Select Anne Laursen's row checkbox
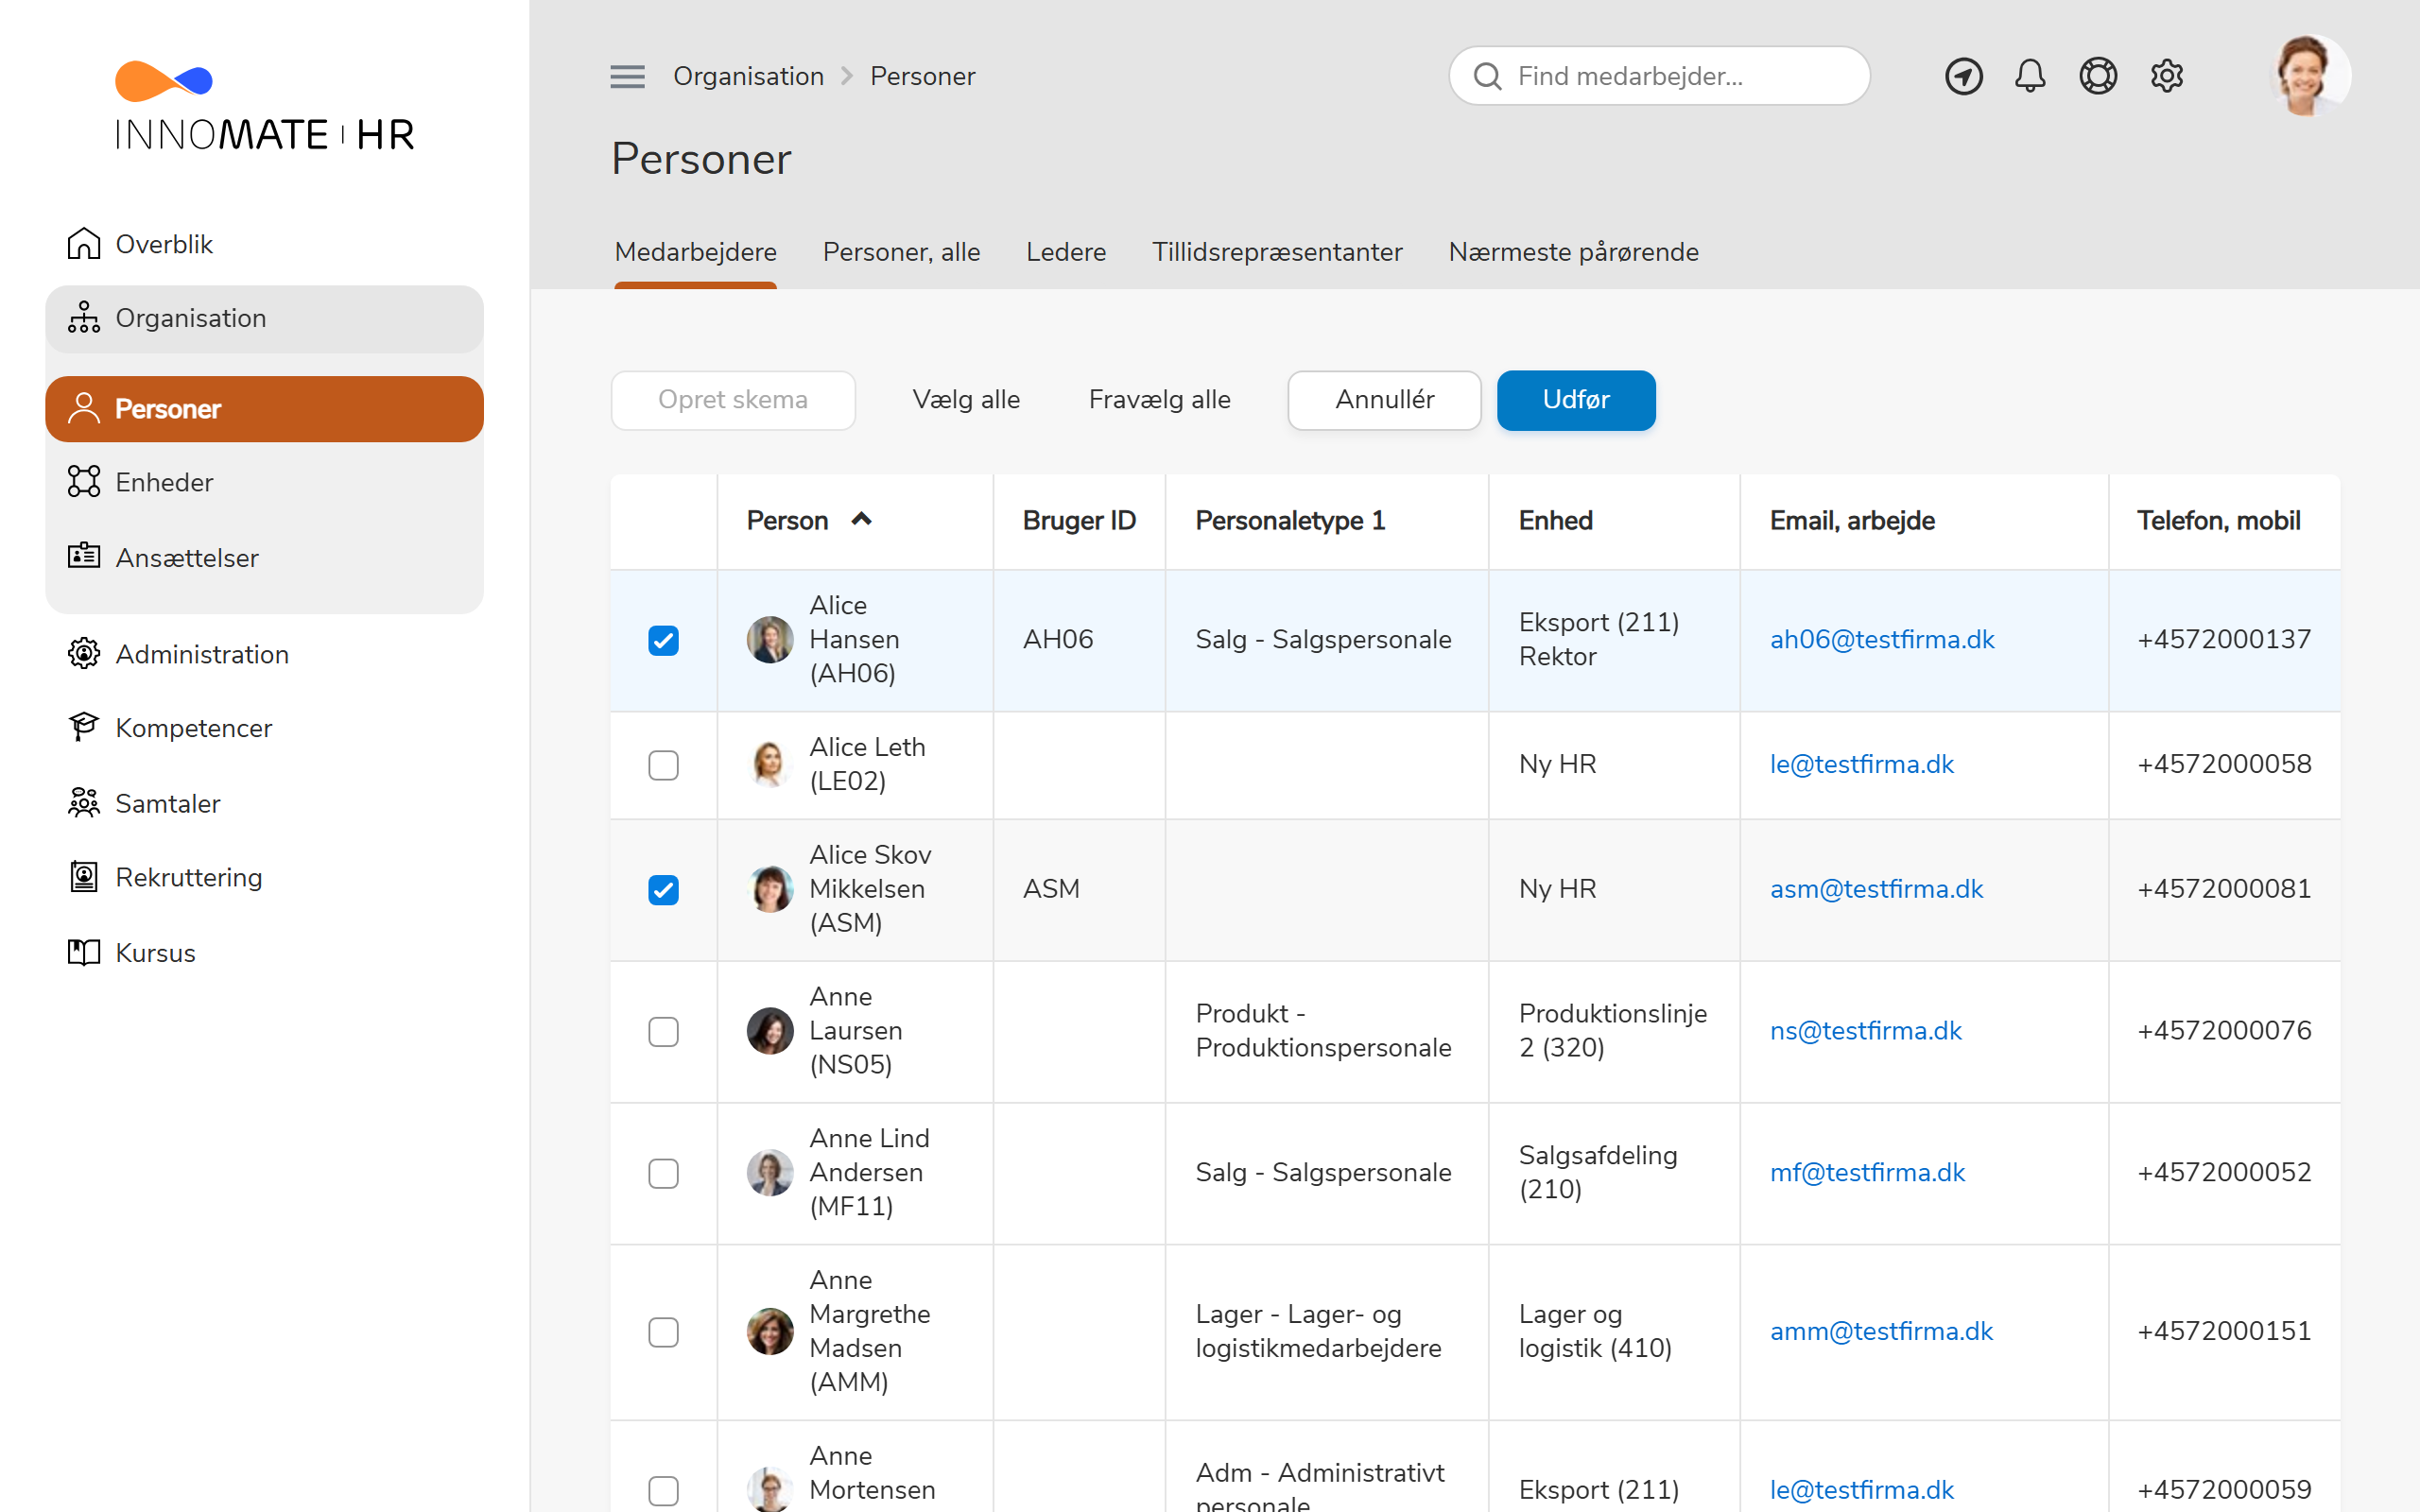The width and height of the screenshot is (2420, 1512). tap(663, 1031)
